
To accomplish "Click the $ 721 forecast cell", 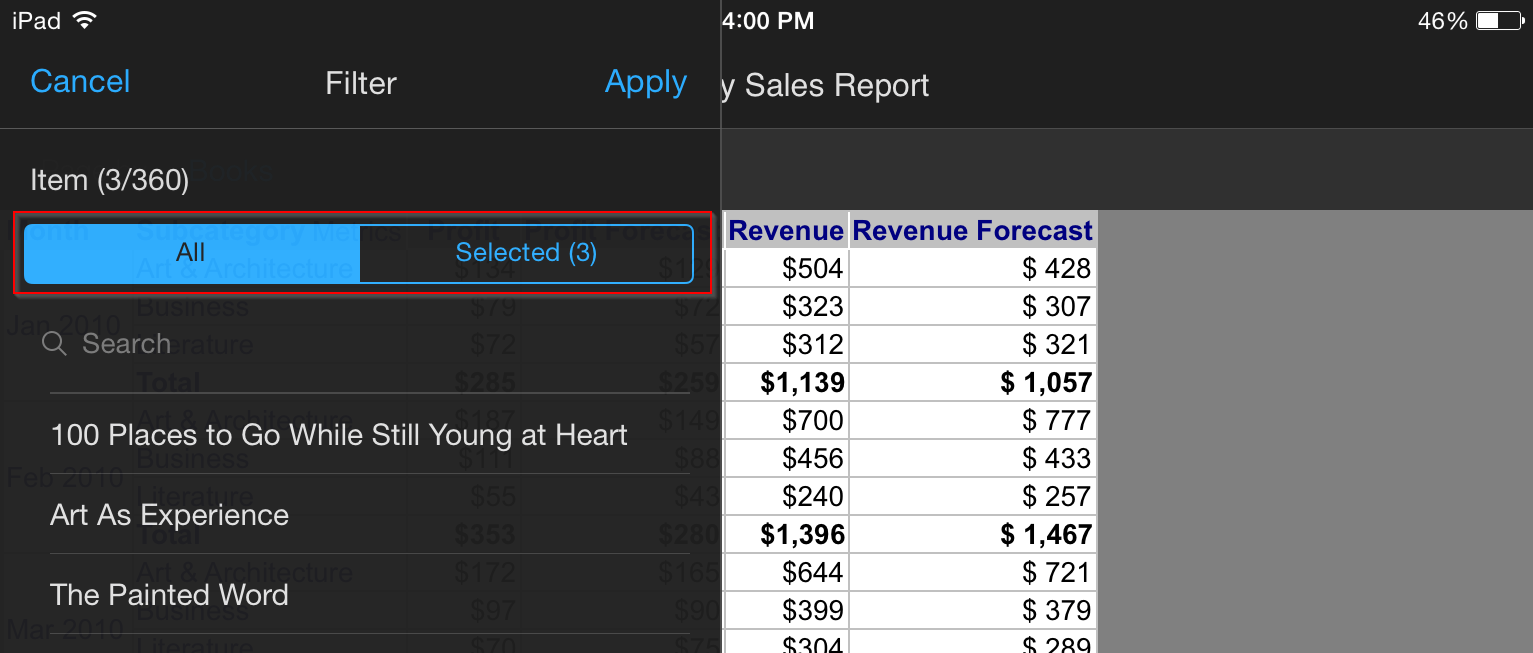I will point(973,572).
